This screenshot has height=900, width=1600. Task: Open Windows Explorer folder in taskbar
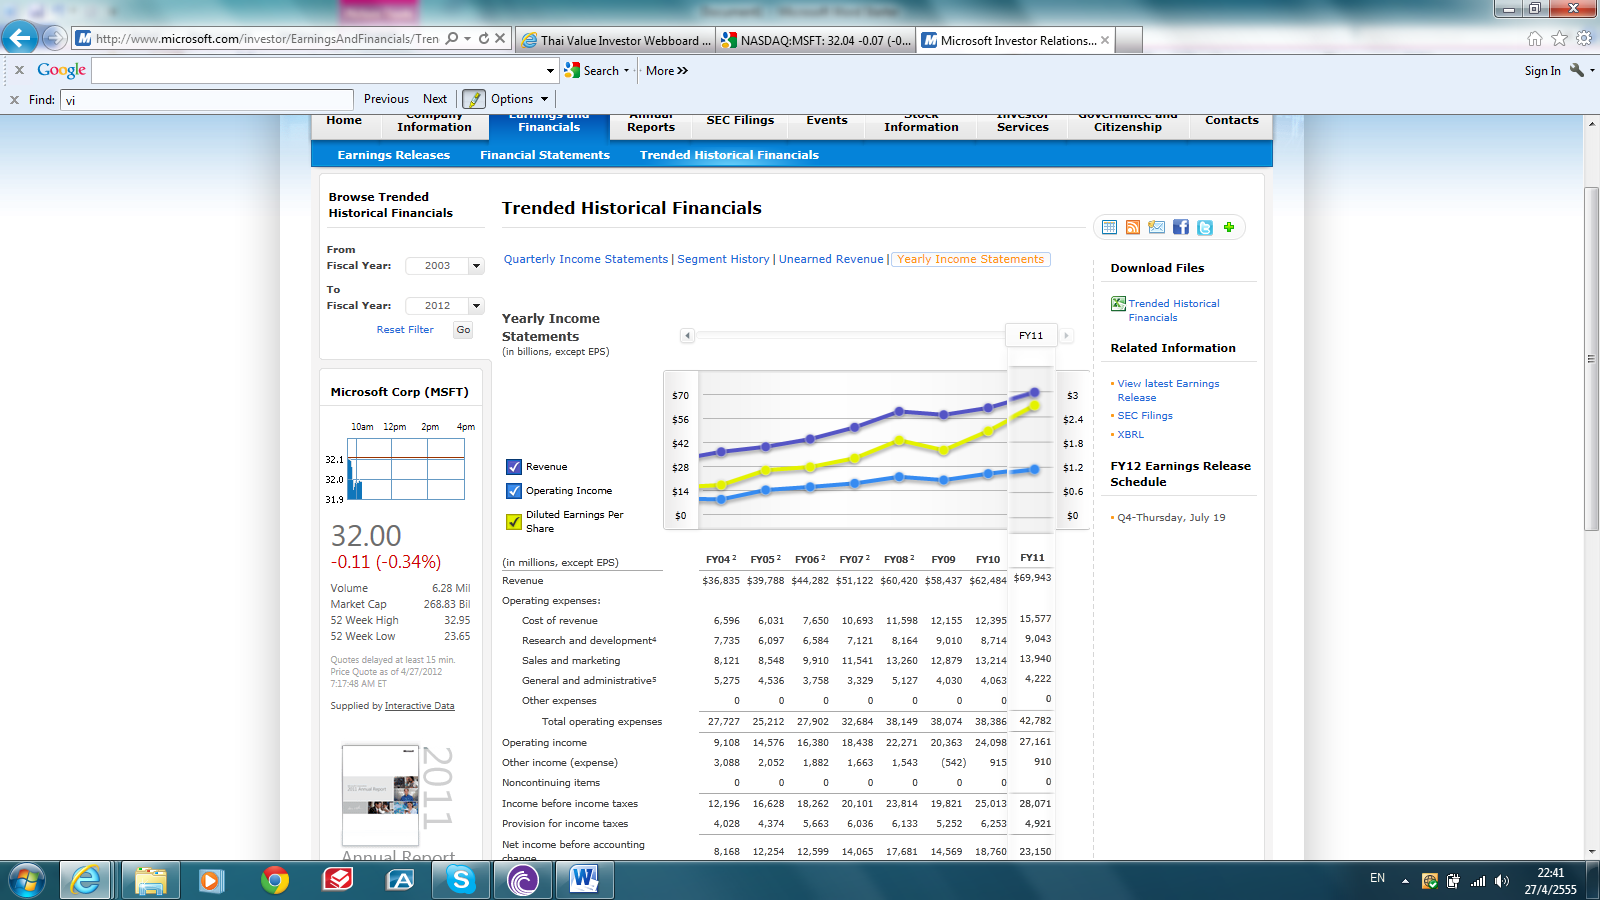coord(151,880)
